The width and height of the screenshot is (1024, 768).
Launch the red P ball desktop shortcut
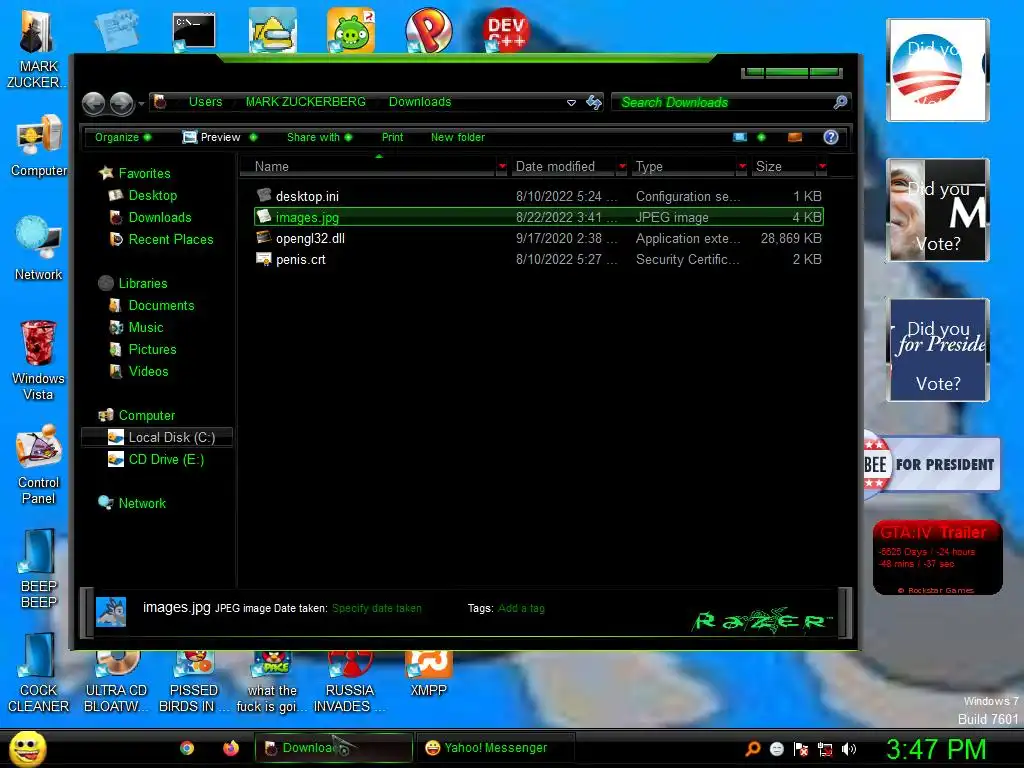428,30
